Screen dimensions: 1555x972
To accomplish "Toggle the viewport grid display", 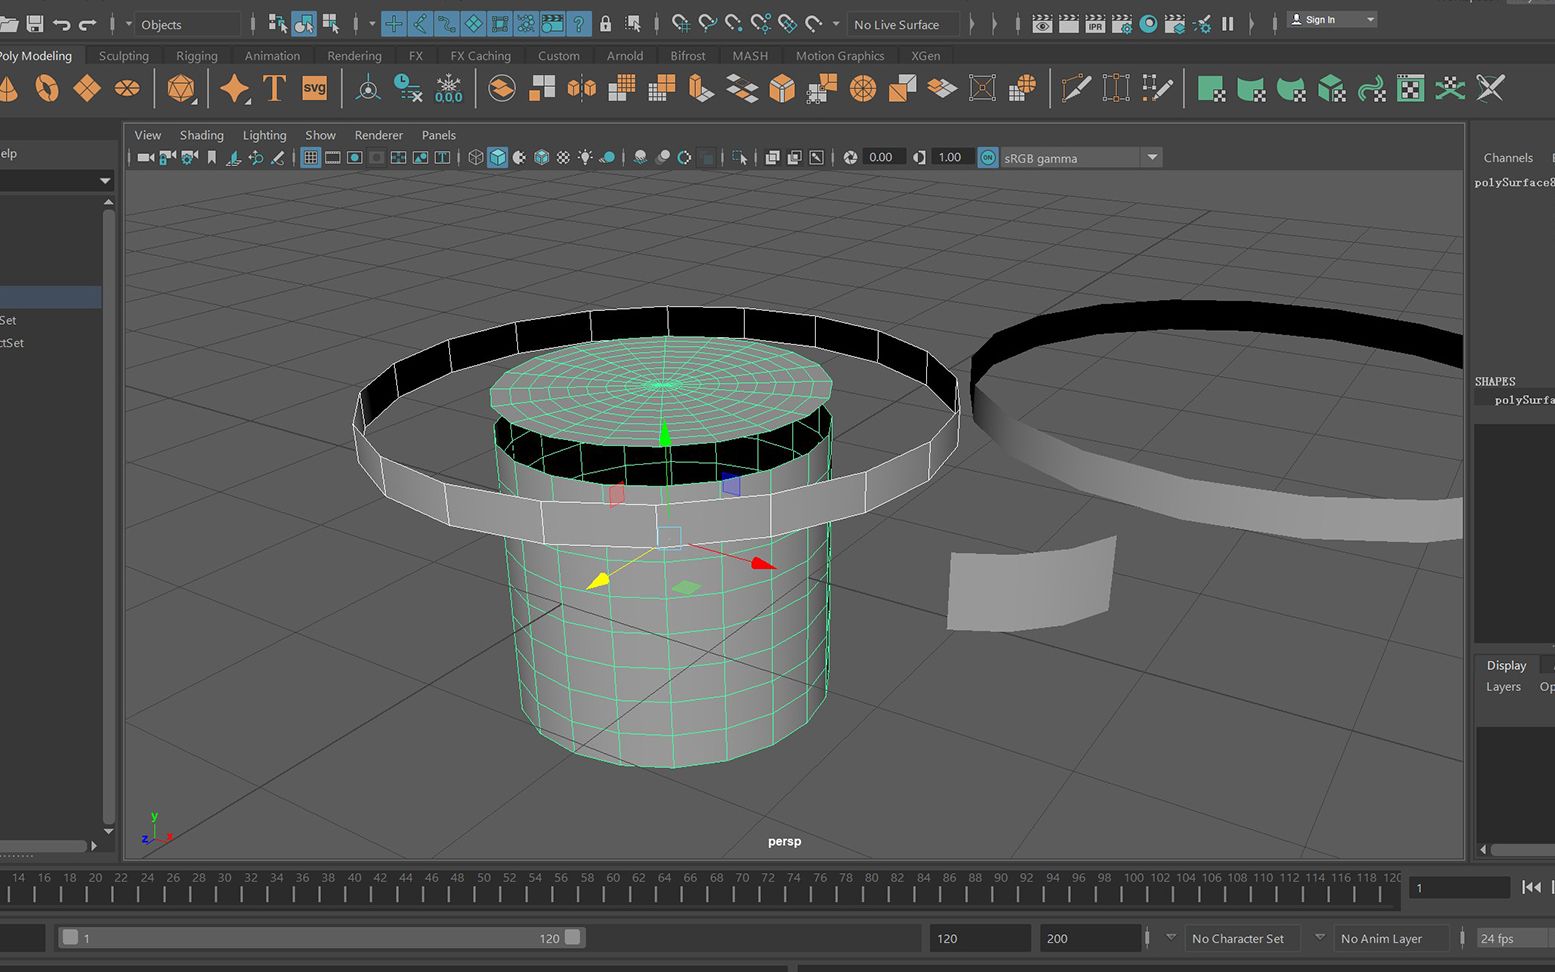I will [x=310, y=158].
